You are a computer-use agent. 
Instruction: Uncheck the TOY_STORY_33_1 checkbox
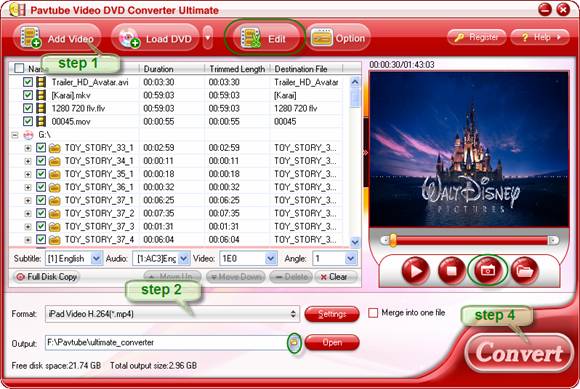[41, 148]
